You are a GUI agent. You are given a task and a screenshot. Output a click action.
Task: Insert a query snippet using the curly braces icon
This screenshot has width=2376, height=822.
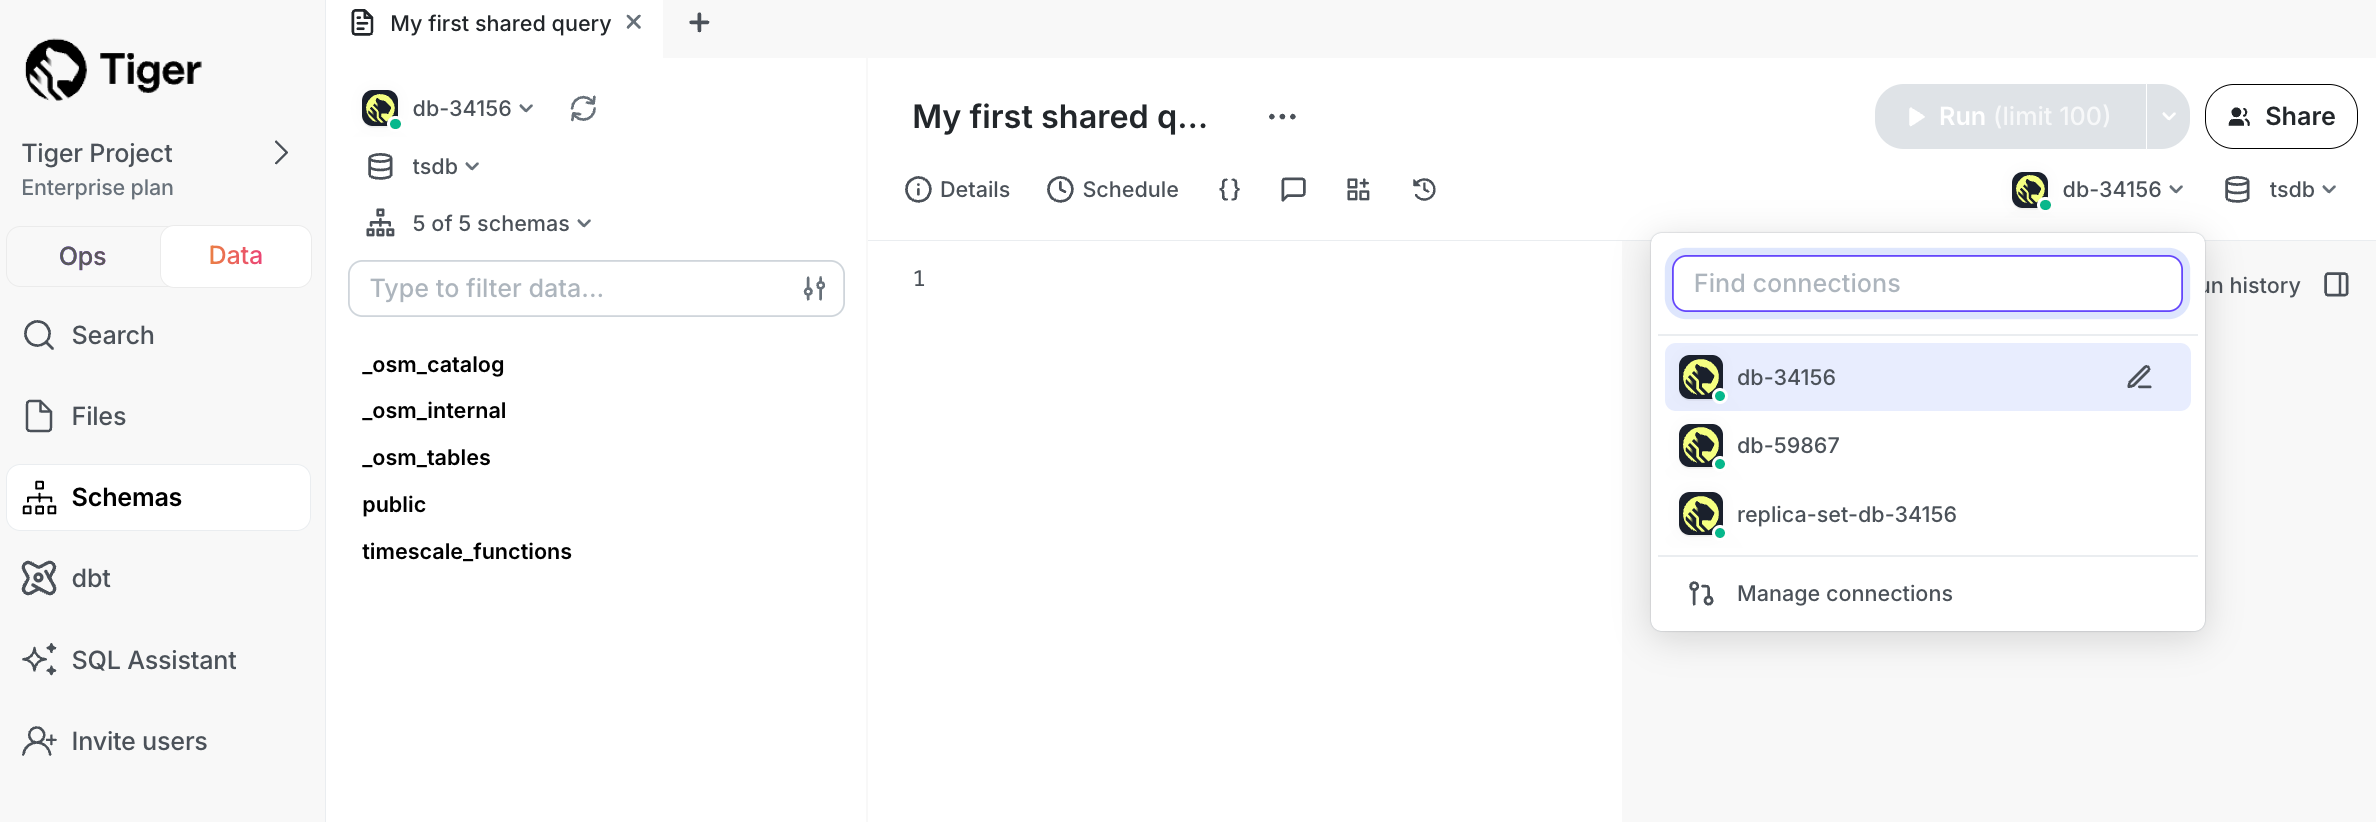tap(1229, 189)
